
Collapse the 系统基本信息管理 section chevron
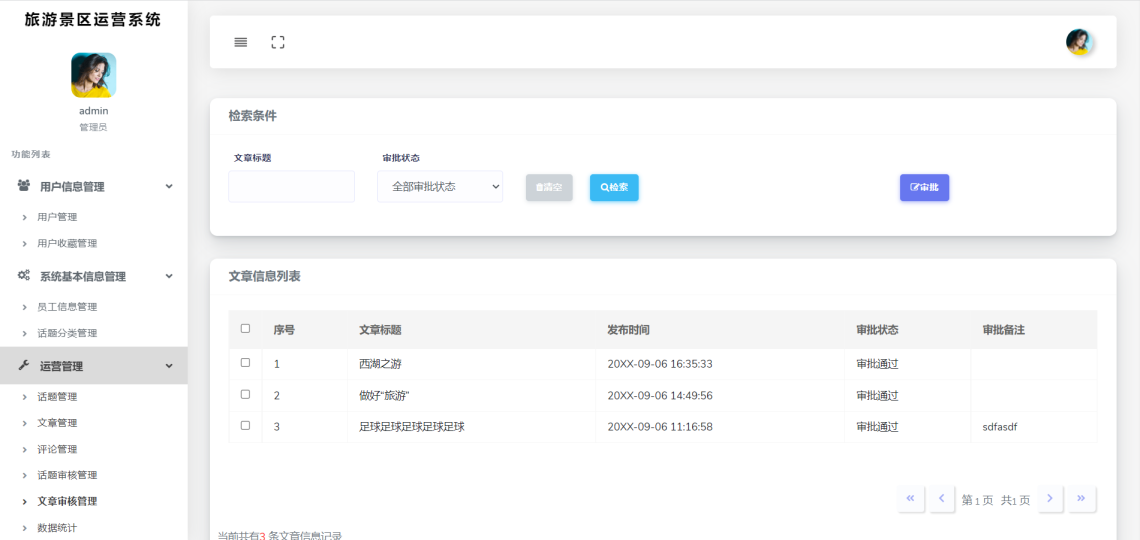[169, 276]
